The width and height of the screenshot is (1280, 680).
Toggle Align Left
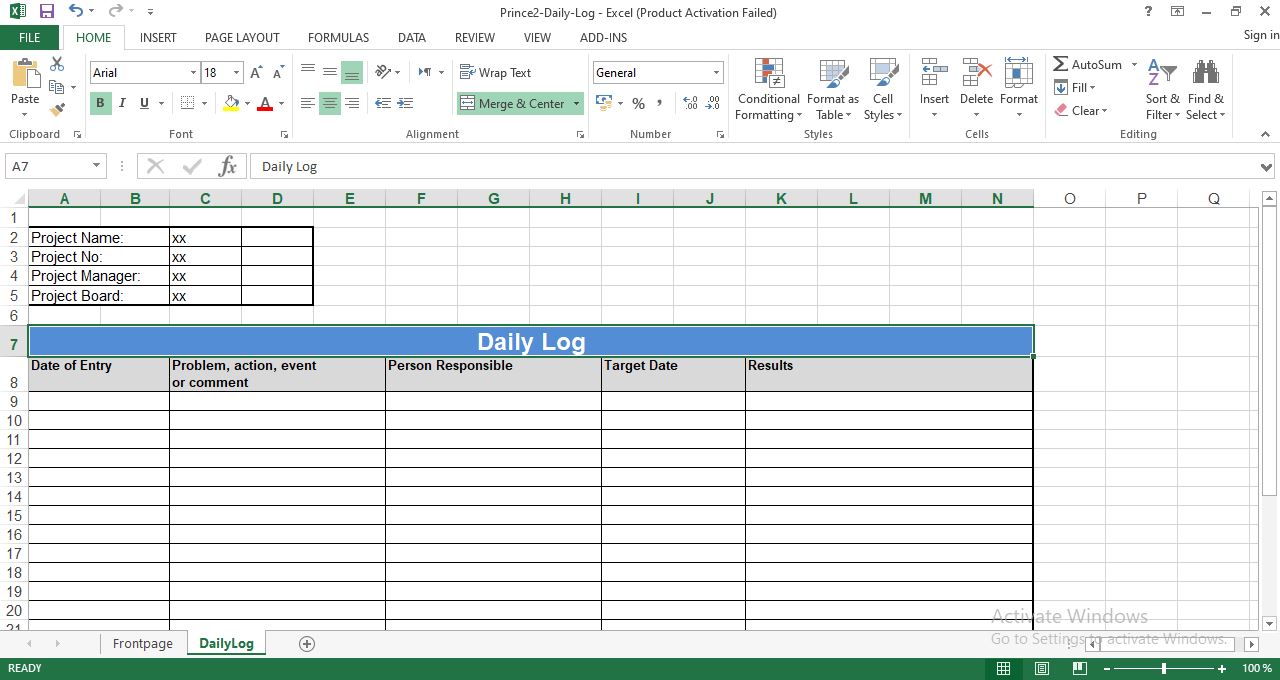click(x=308, y=103)
